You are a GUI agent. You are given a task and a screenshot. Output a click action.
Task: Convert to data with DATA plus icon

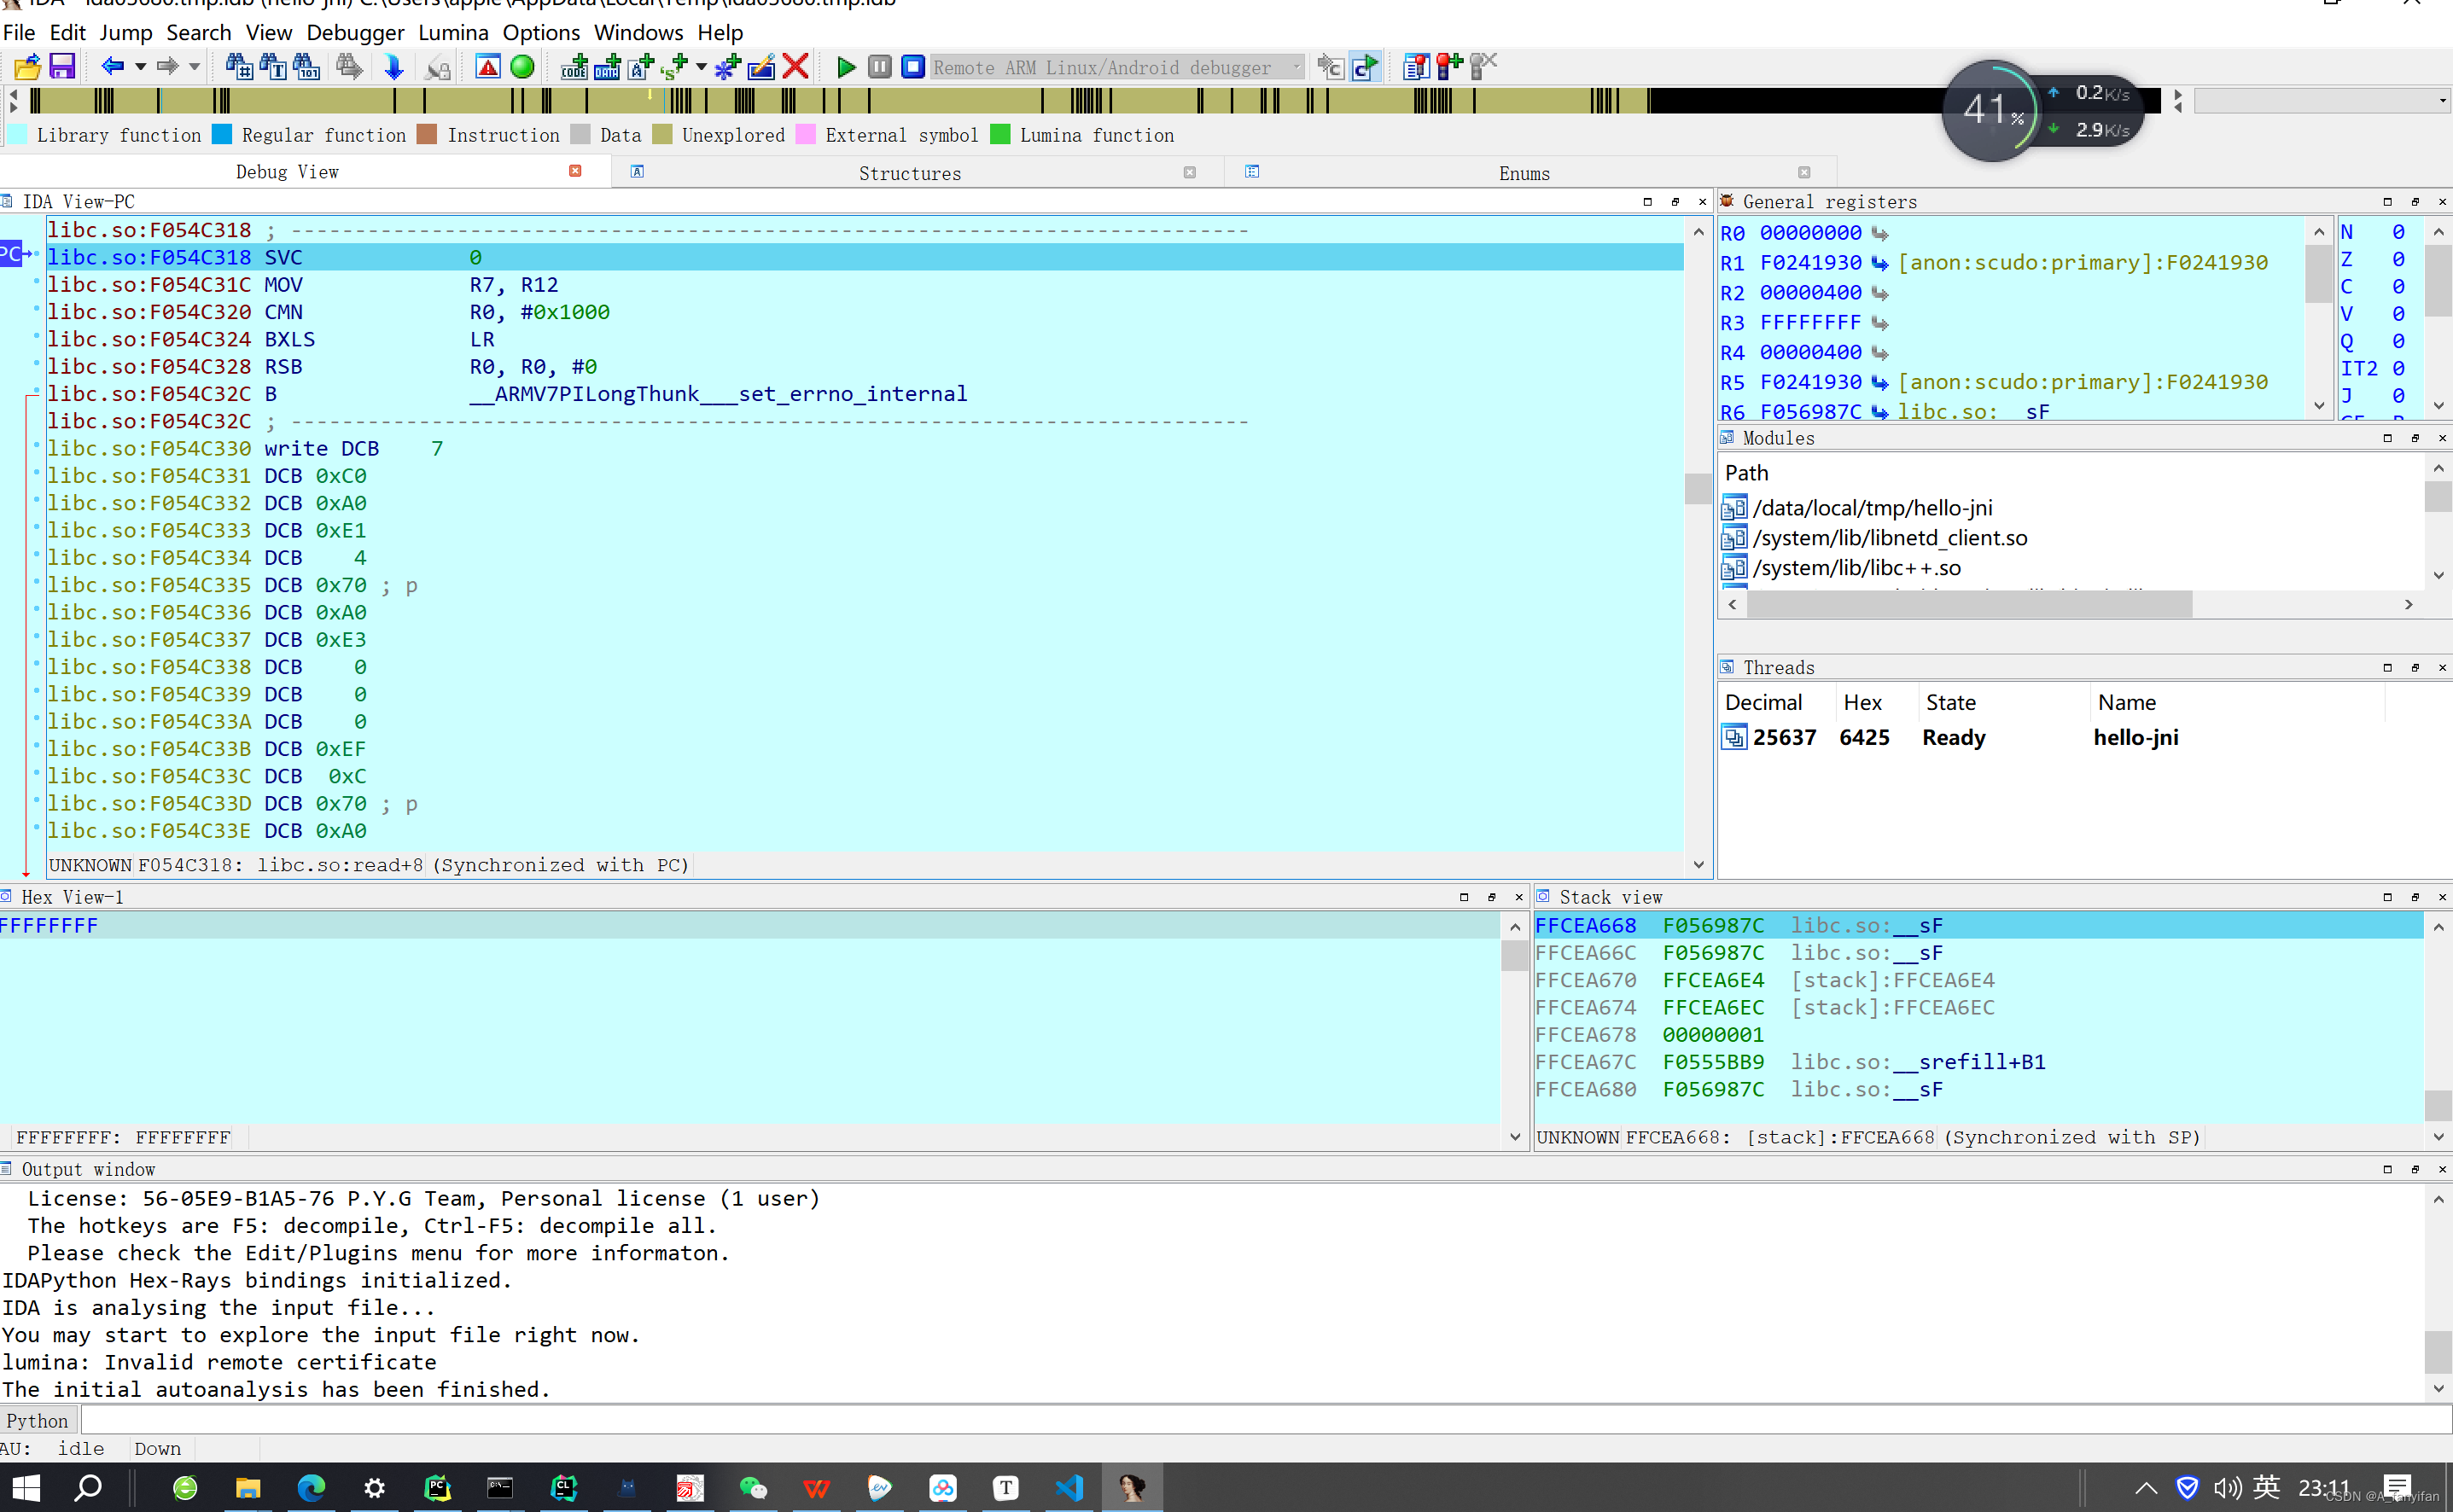tap(607, 67)
